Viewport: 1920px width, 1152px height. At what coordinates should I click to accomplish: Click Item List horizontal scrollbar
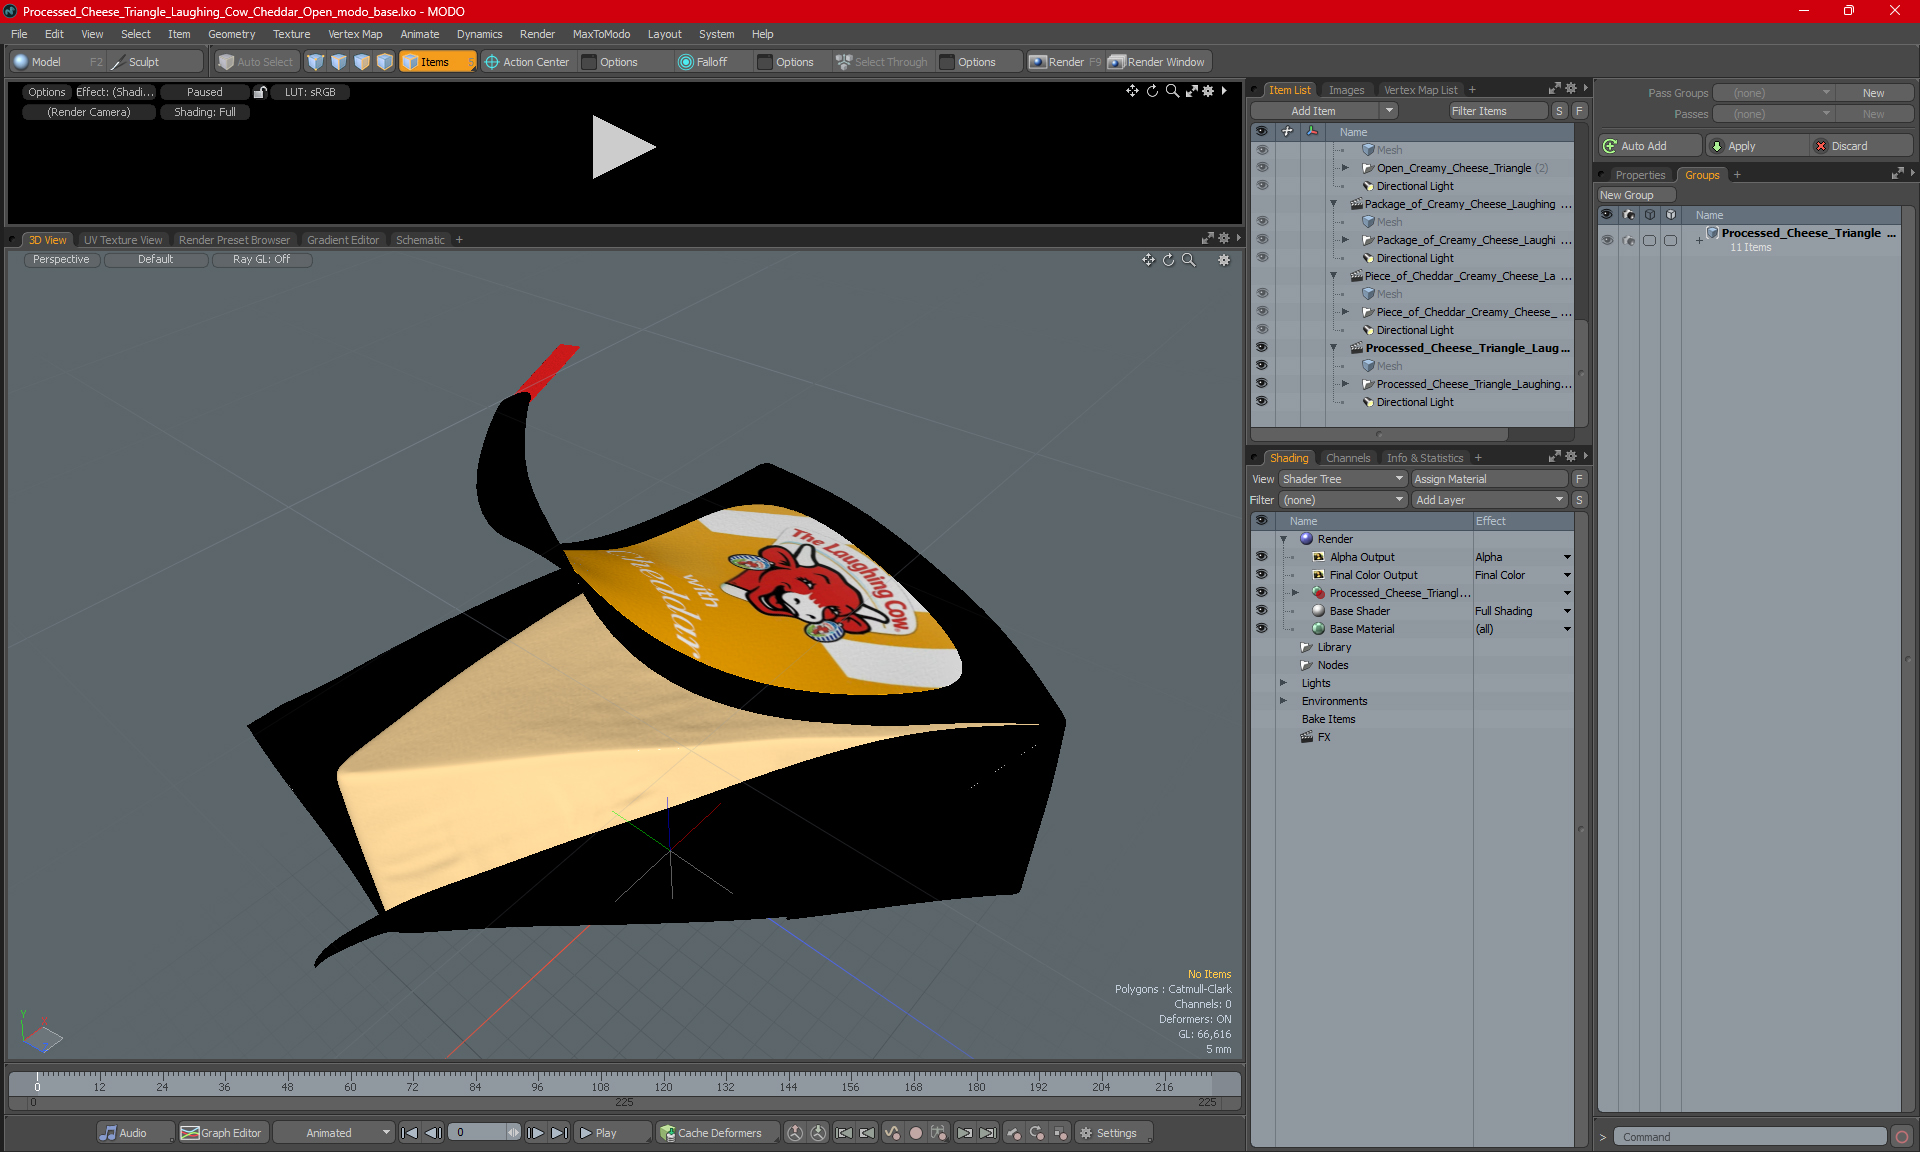(x=1378, y=434)
